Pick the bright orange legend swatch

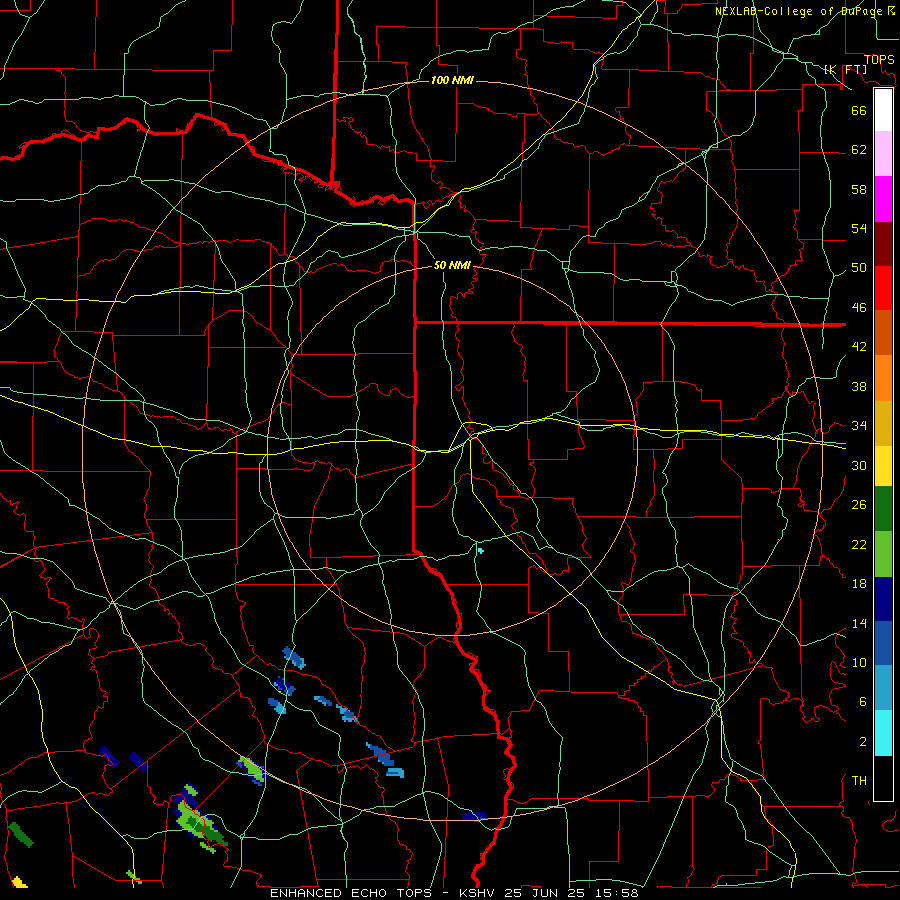[x=883, y=378]
